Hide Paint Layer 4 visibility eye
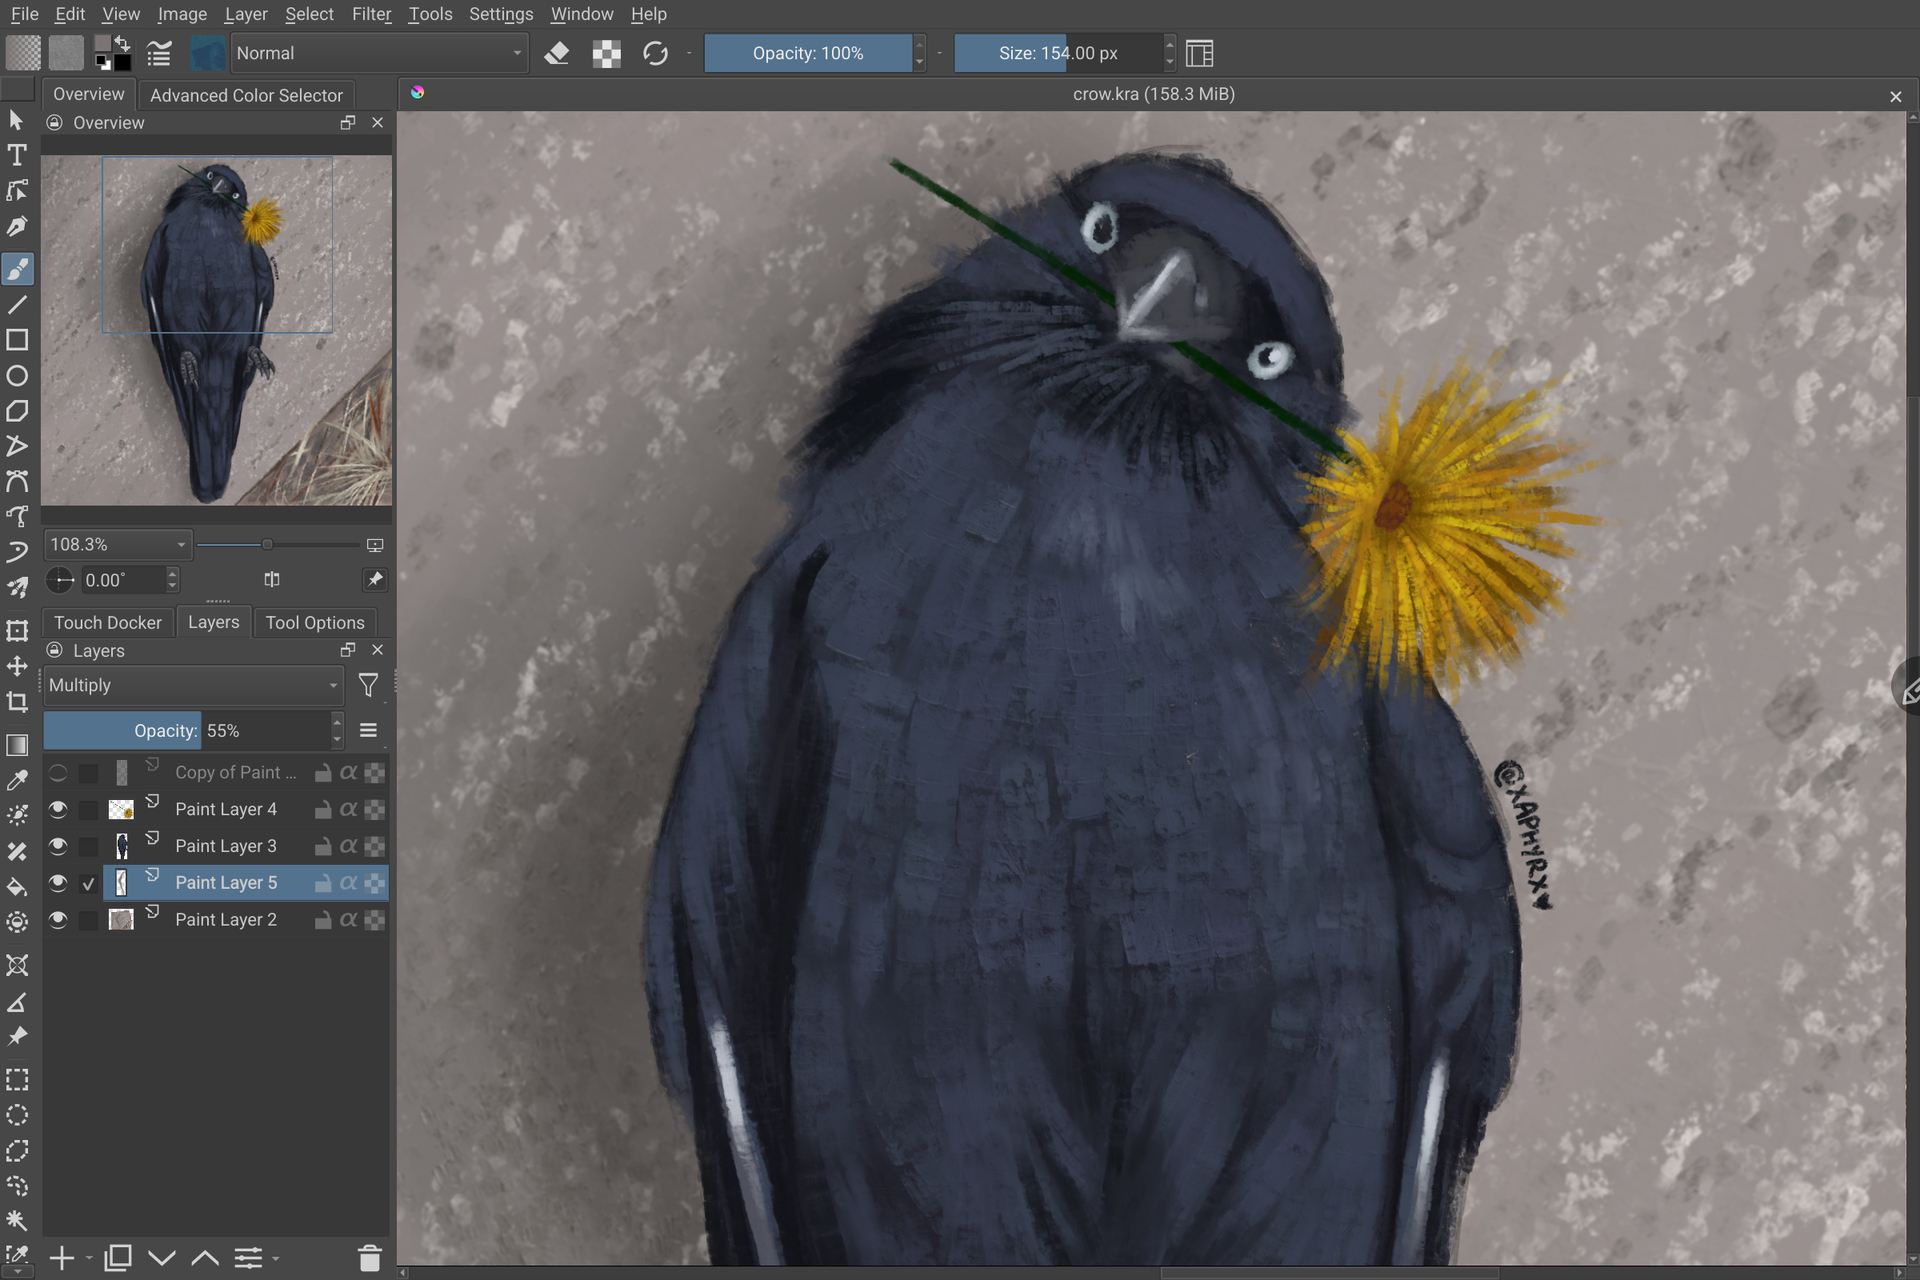This screenshot has height=1280, width=1920. [58, 809]
